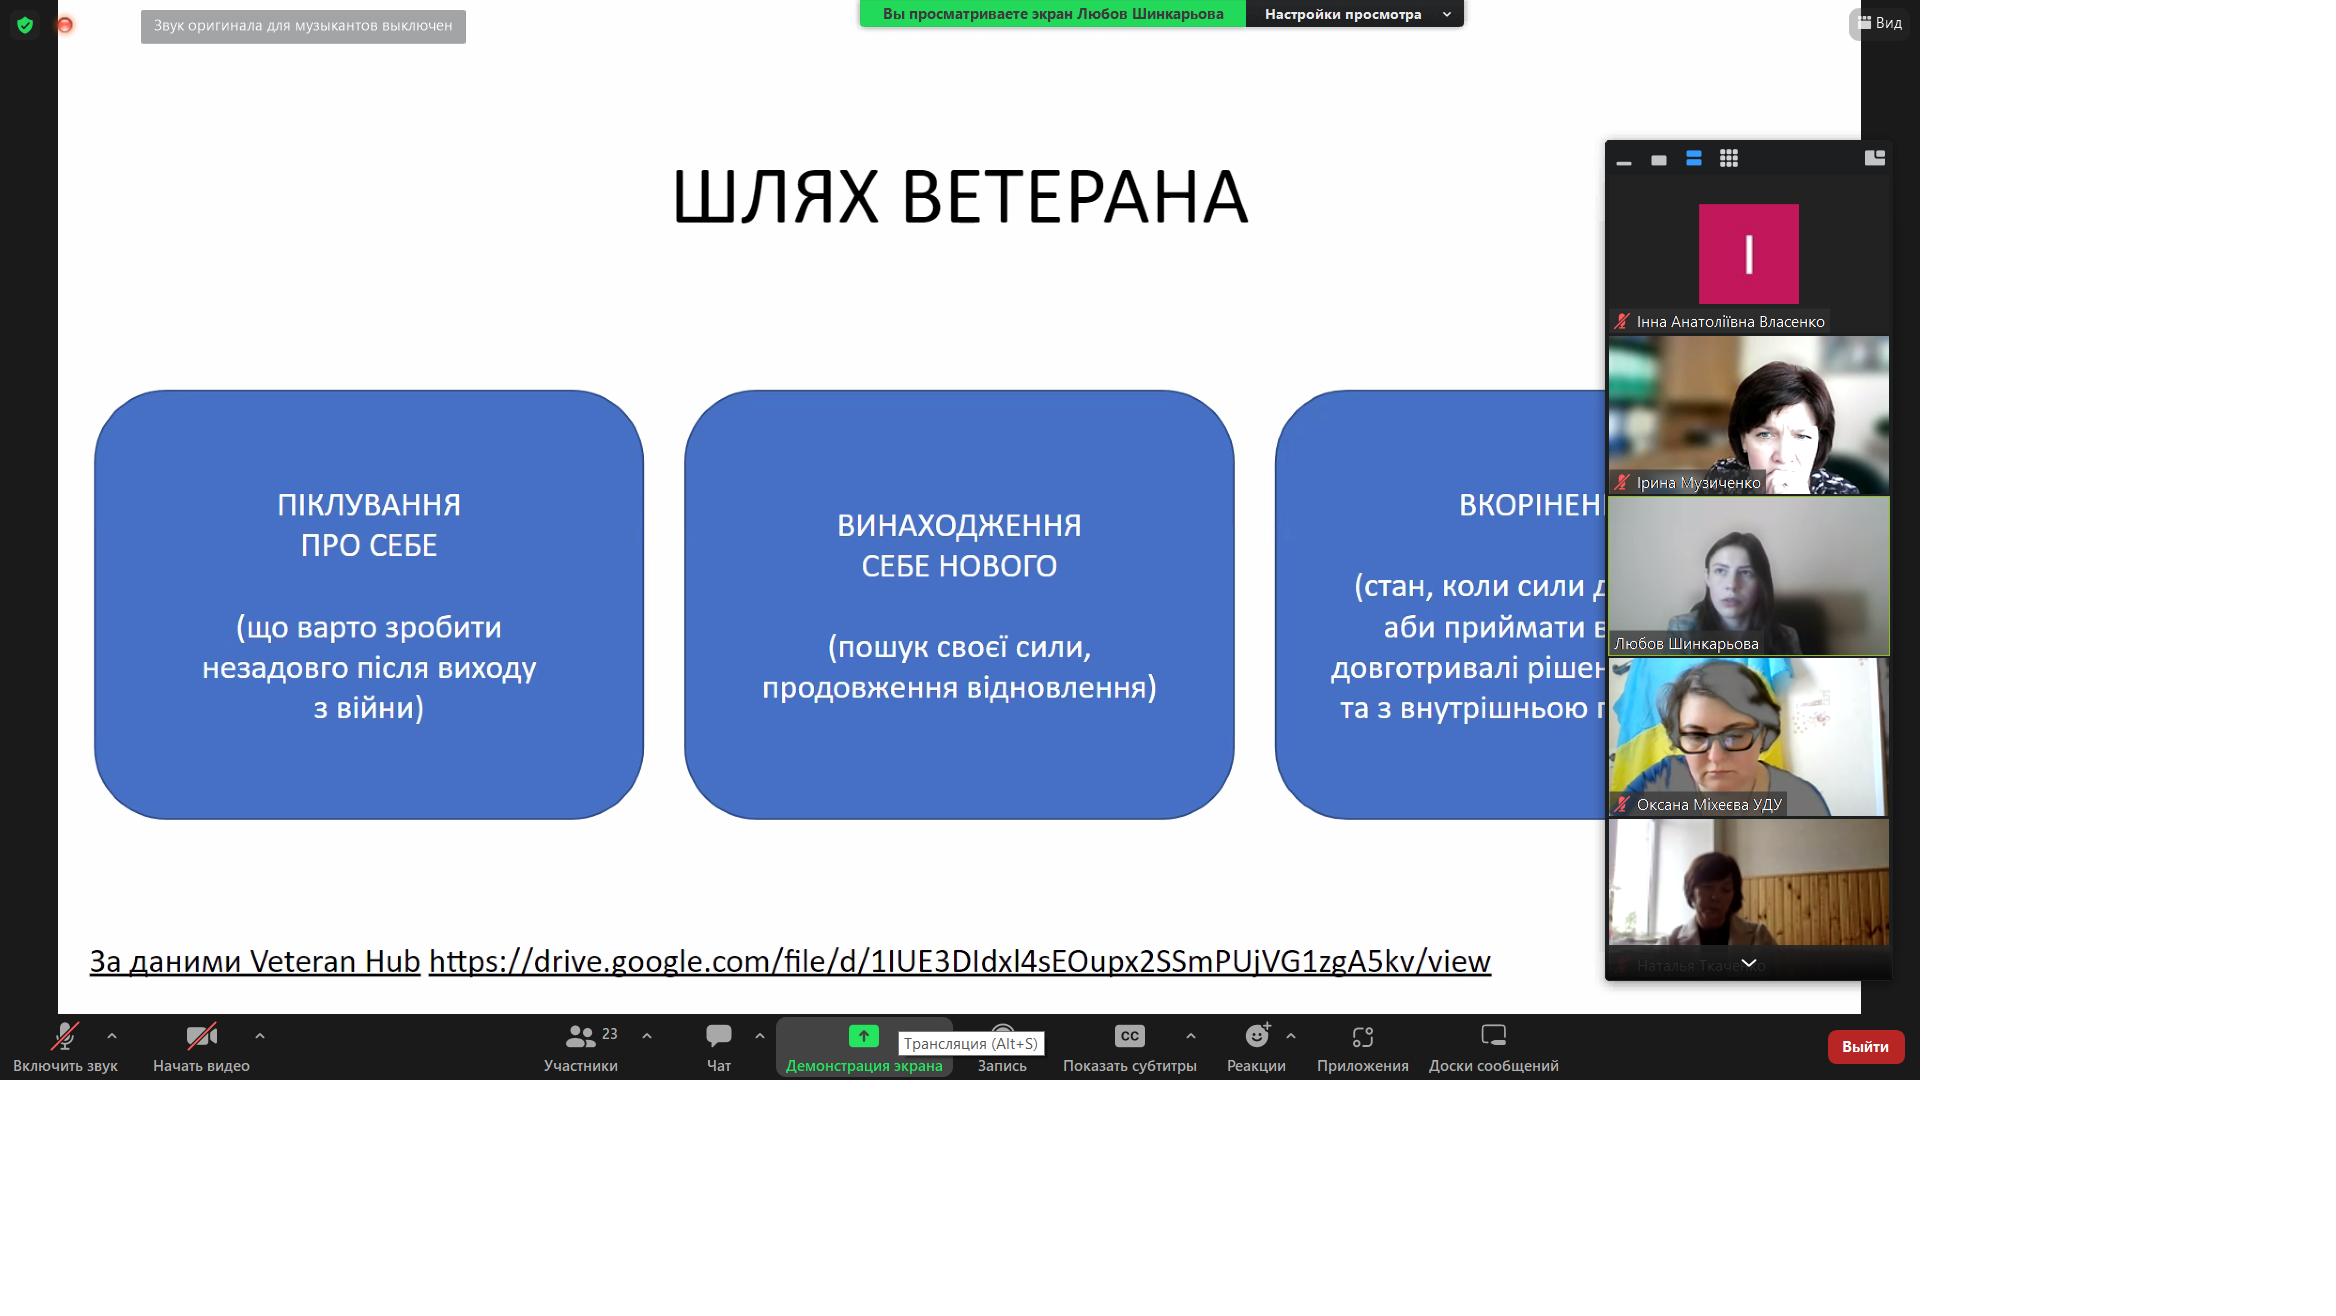Click the Record button in toolbar
The image size is (2336, 1316).
[x=1002, y=1064]
